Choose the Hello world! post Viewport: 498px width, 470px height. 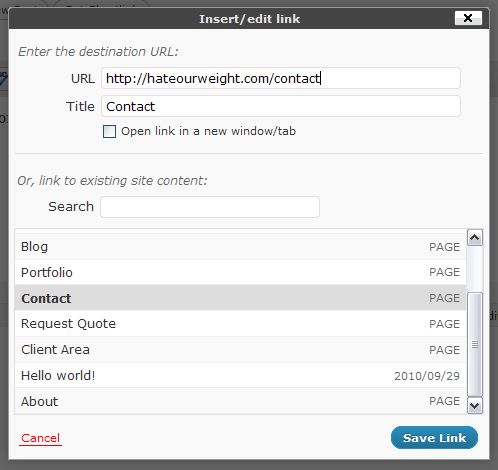[x=240, y=376]
